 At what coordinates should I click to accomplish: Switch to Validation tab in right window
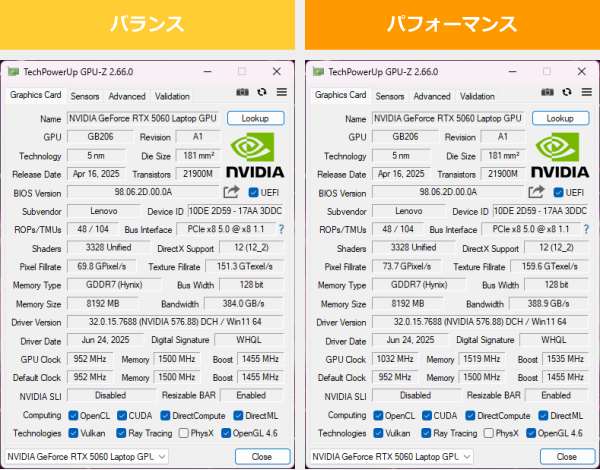pyautogui.click(x=477, y=96)
